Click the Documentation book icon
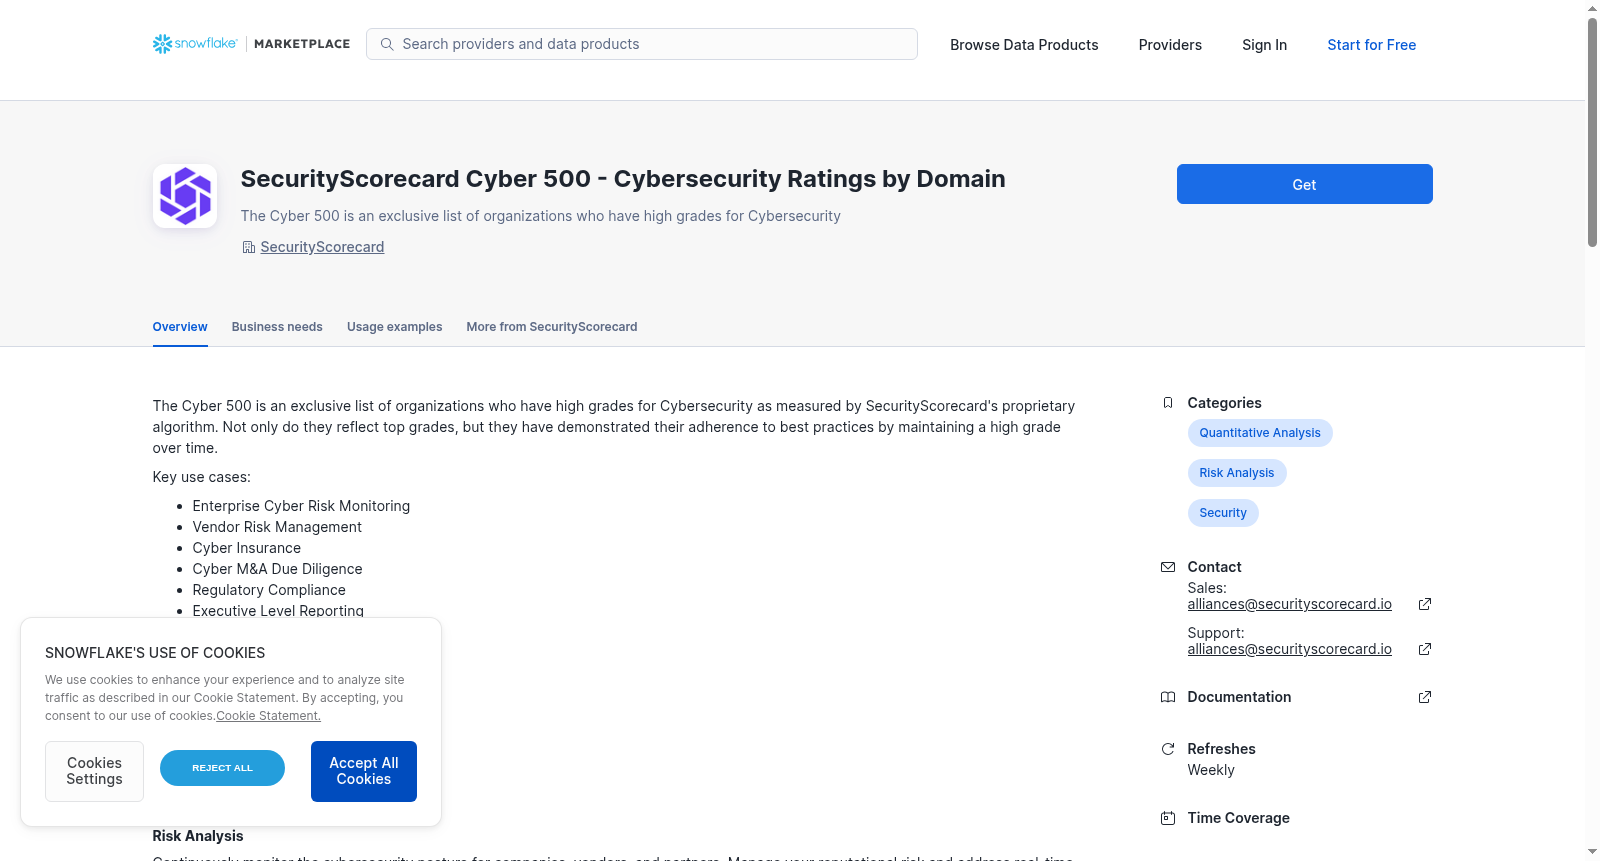Screen dimensions: 1600x861 point(1168,697)
